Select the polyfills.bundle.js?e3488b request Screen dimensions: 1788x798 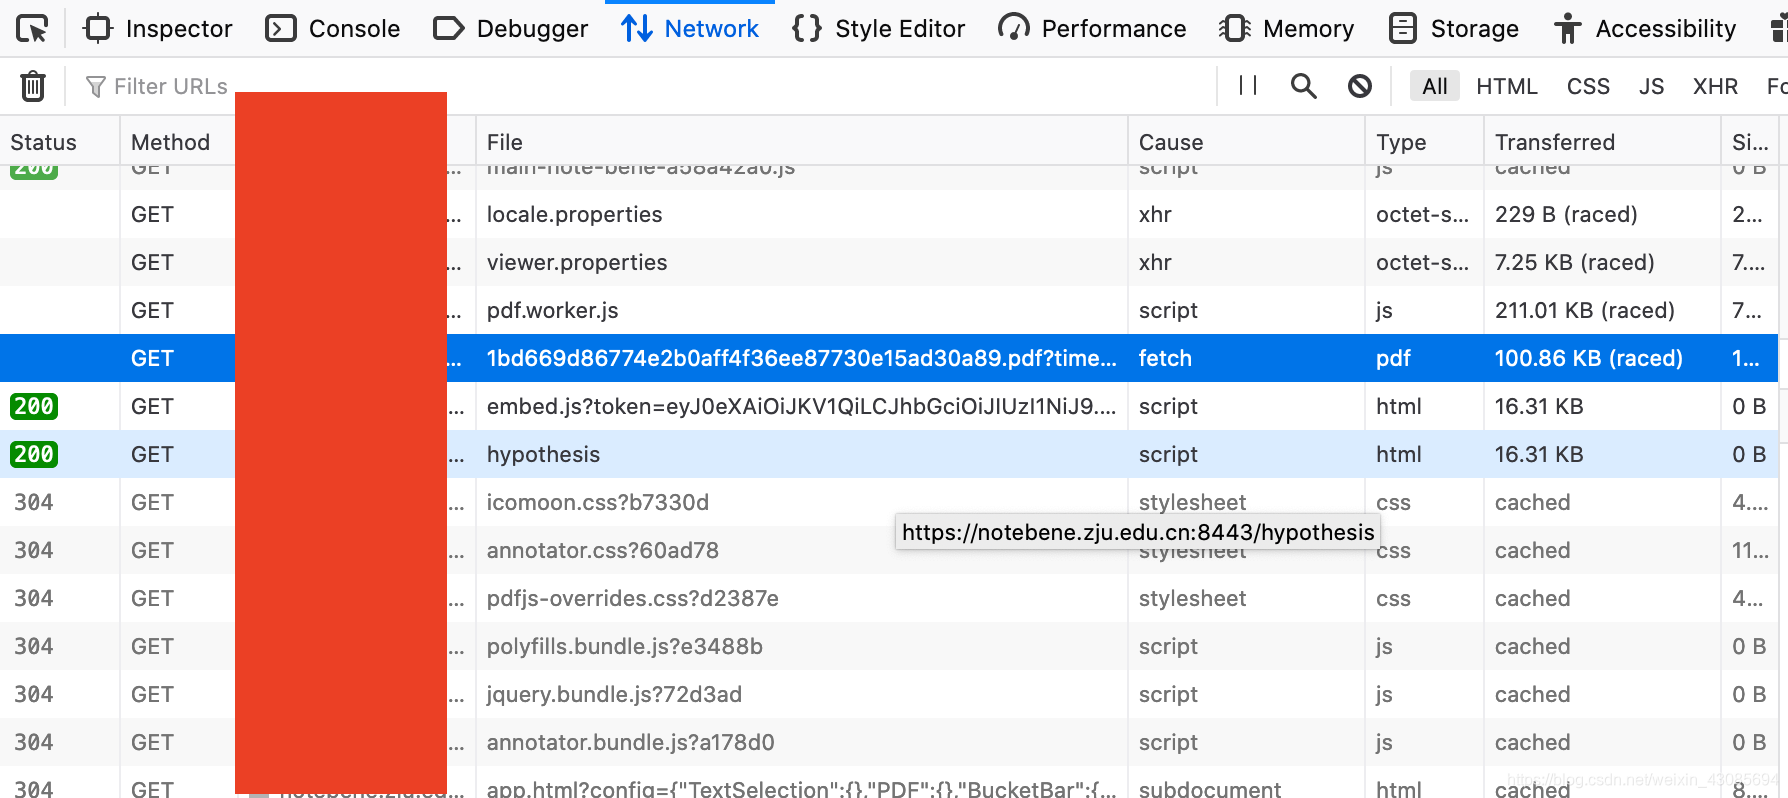pyautogui.click(x=889, y=646)
